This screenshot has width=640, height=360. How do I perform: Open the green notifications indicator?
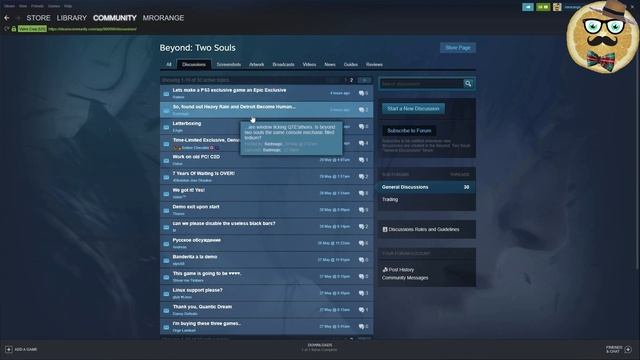543,7
